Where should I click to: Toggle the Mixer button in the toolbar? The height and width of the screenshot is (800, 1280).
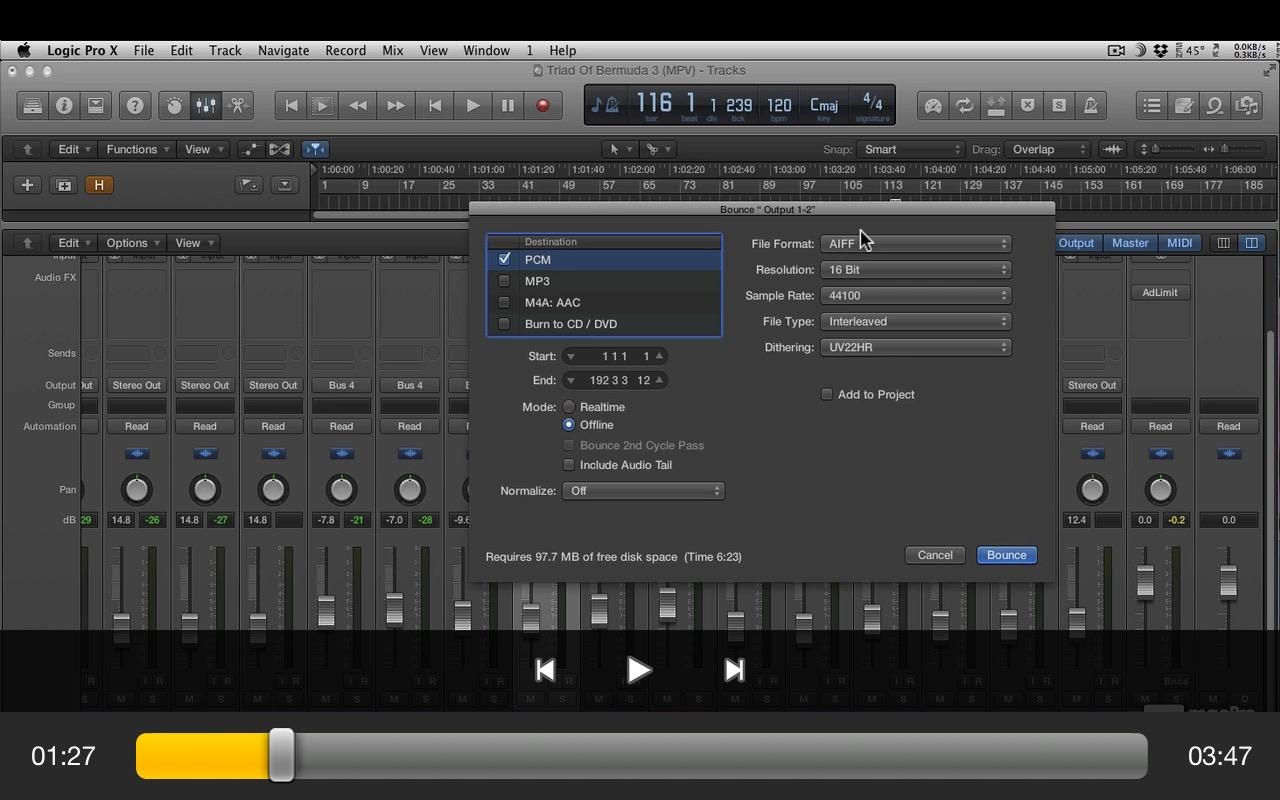205,105
